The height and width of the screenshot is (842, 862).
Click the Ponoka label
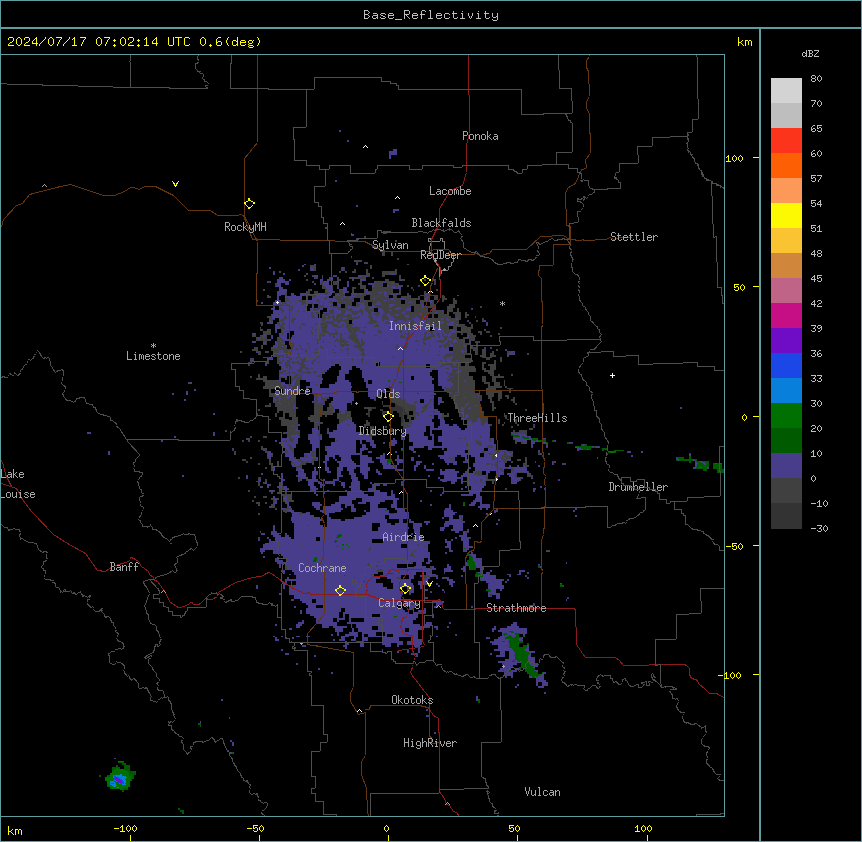[480, 136]
